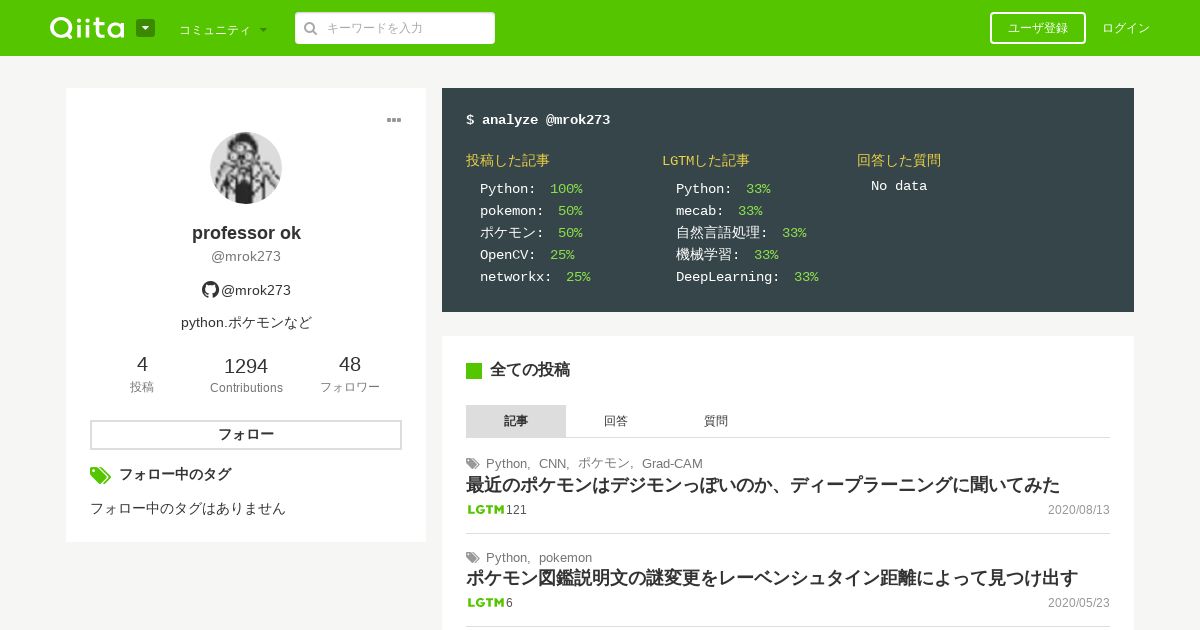Open GitHub icon link for @mrok273
Image resolution: width=1200 pixels, height=630 pixels.
tap(210, 290)
